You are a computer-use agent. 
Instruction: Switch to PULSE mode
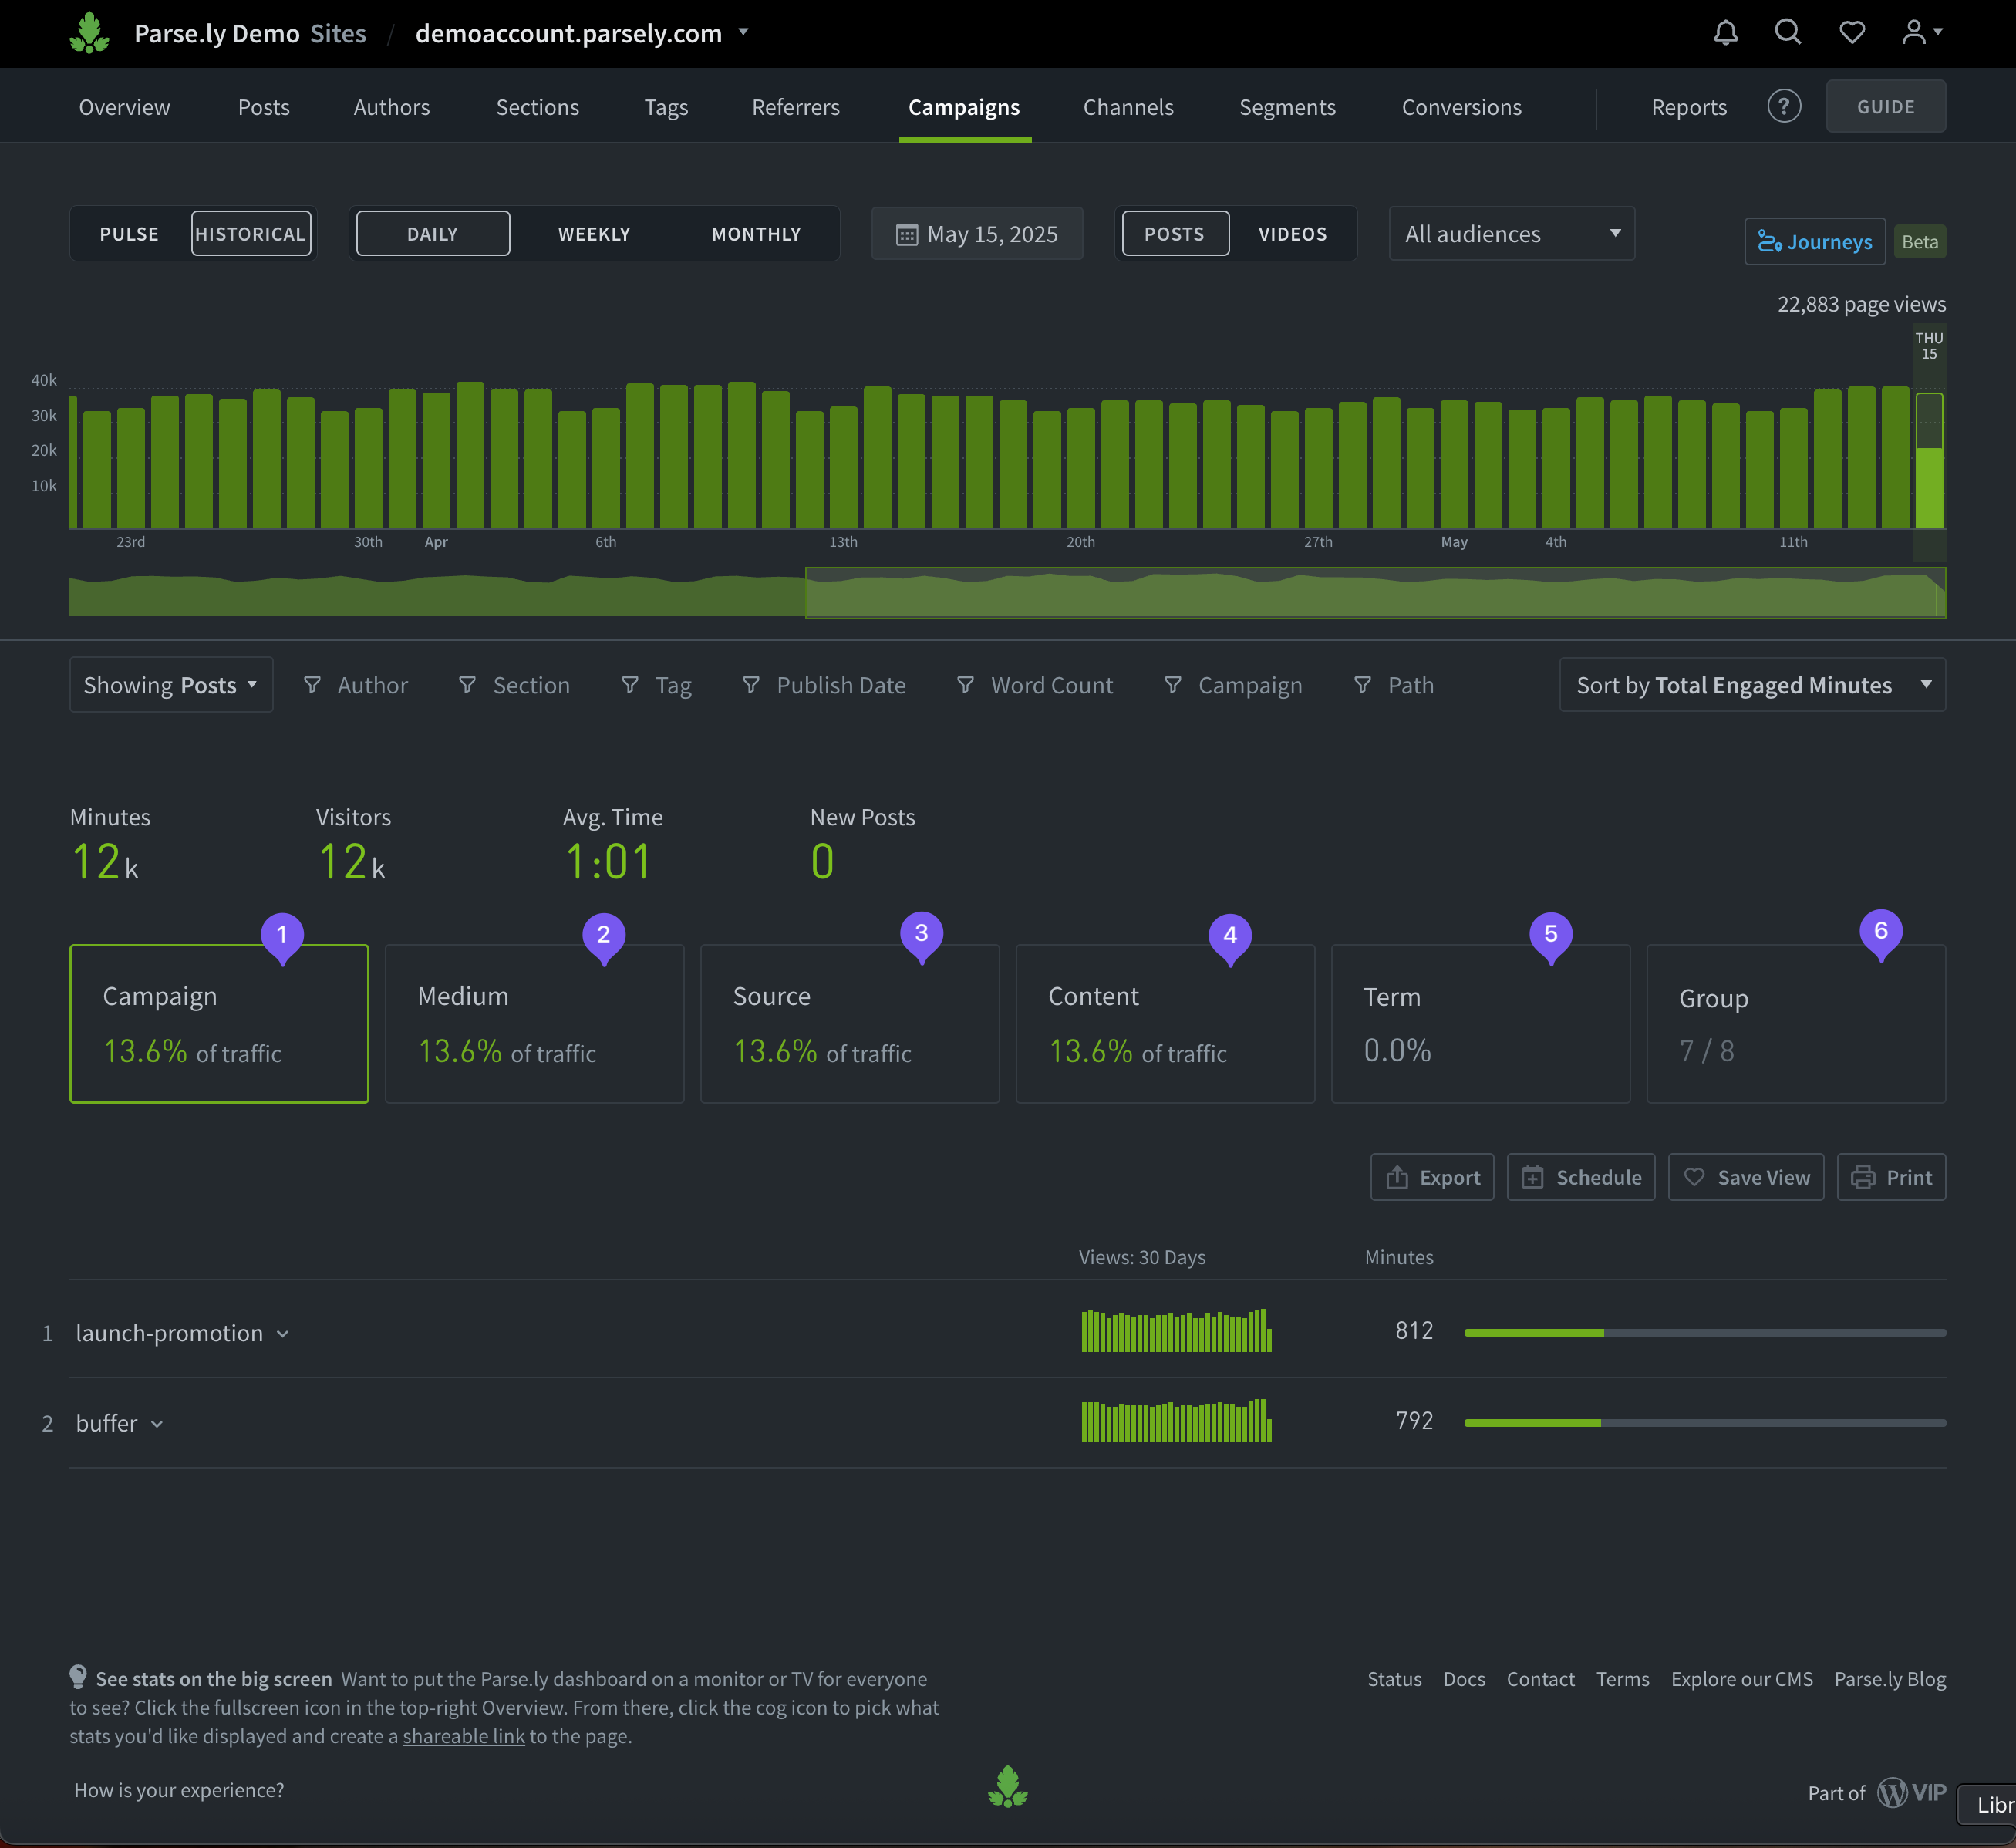point(129,234)
